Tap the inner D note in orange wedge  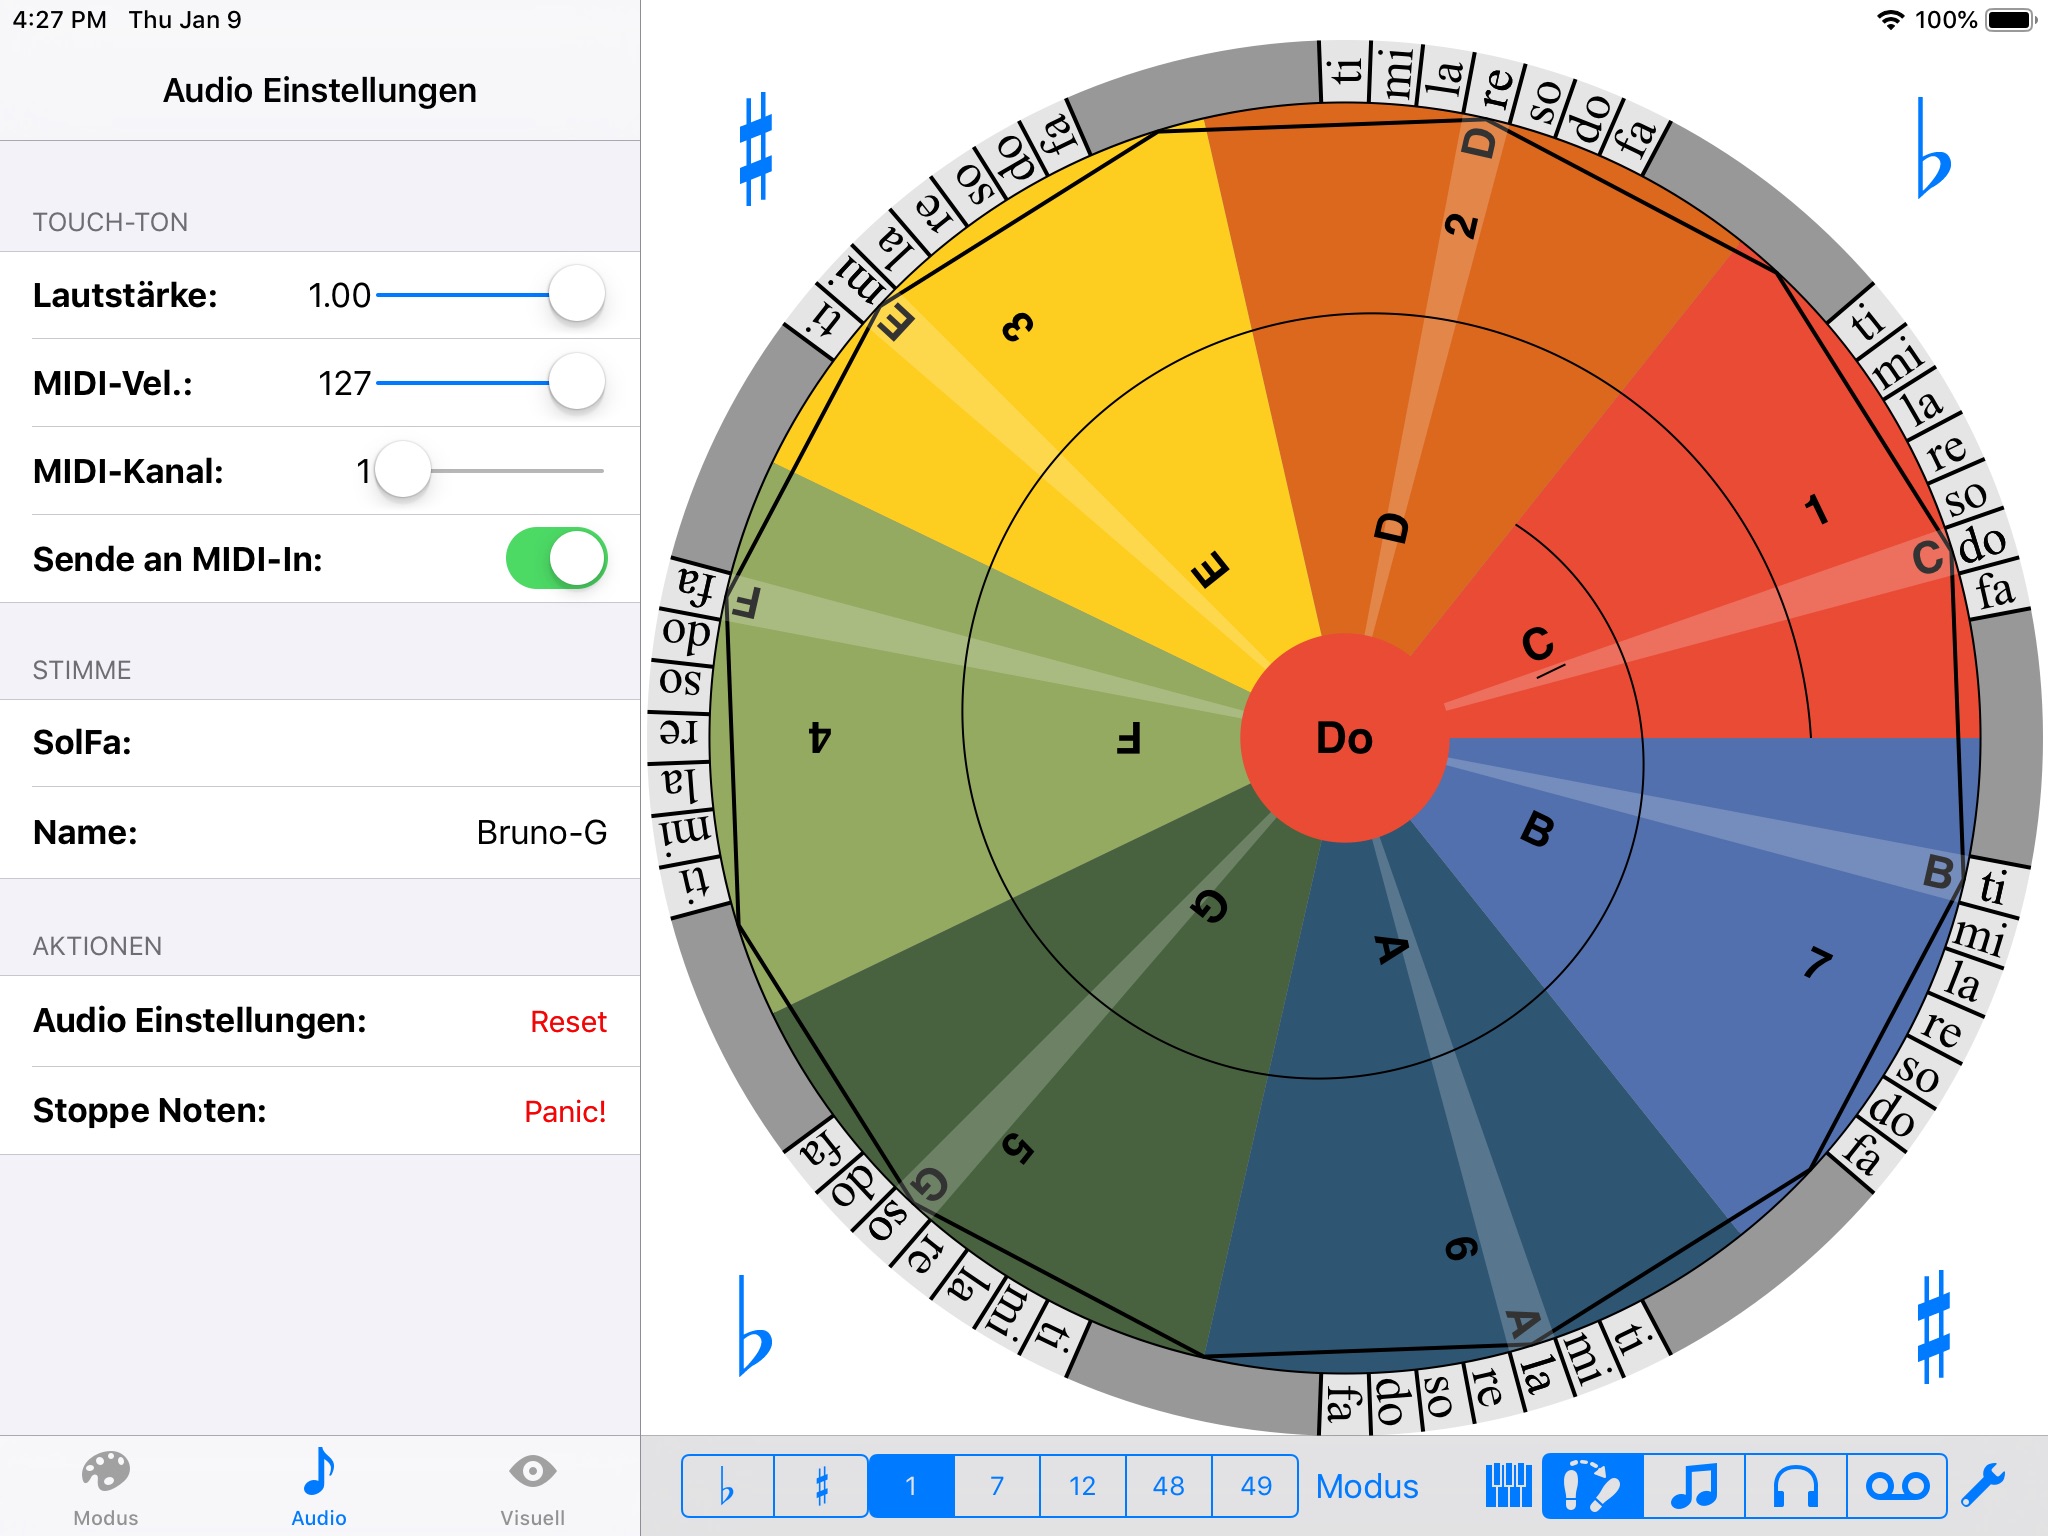pyautogui.click(x=1391, y=528)
